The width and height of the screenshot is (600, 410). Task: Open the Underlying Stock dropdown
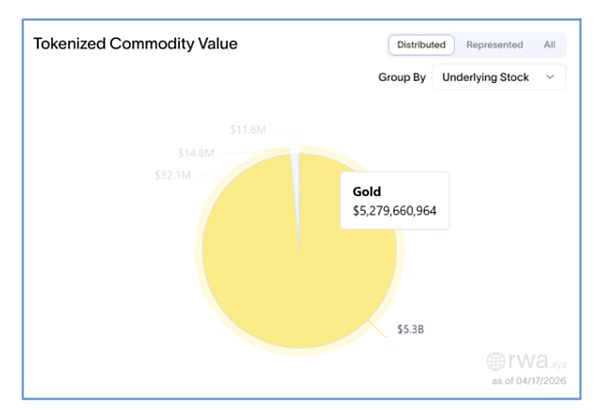tap(498, 77)
